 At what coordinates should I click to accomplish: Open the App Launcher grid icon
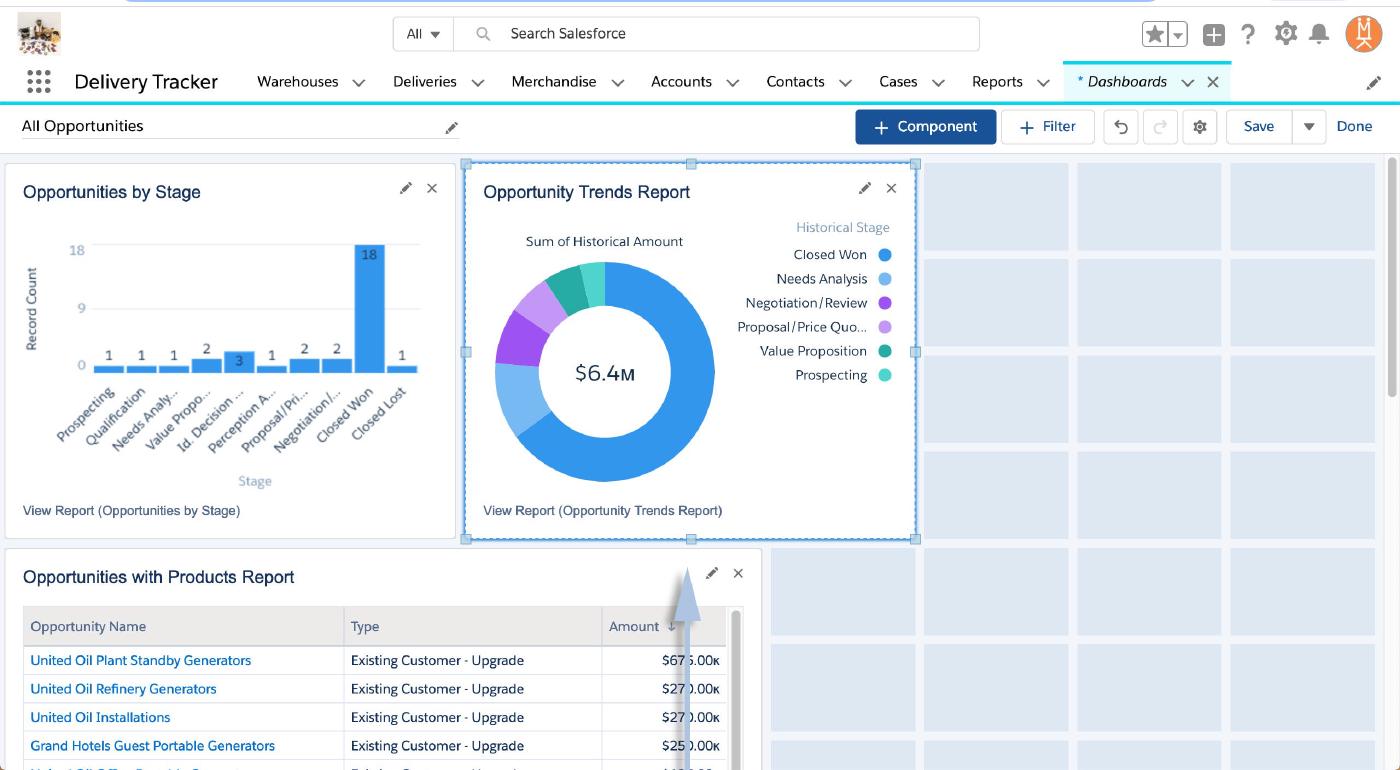(x=38, y=82)
